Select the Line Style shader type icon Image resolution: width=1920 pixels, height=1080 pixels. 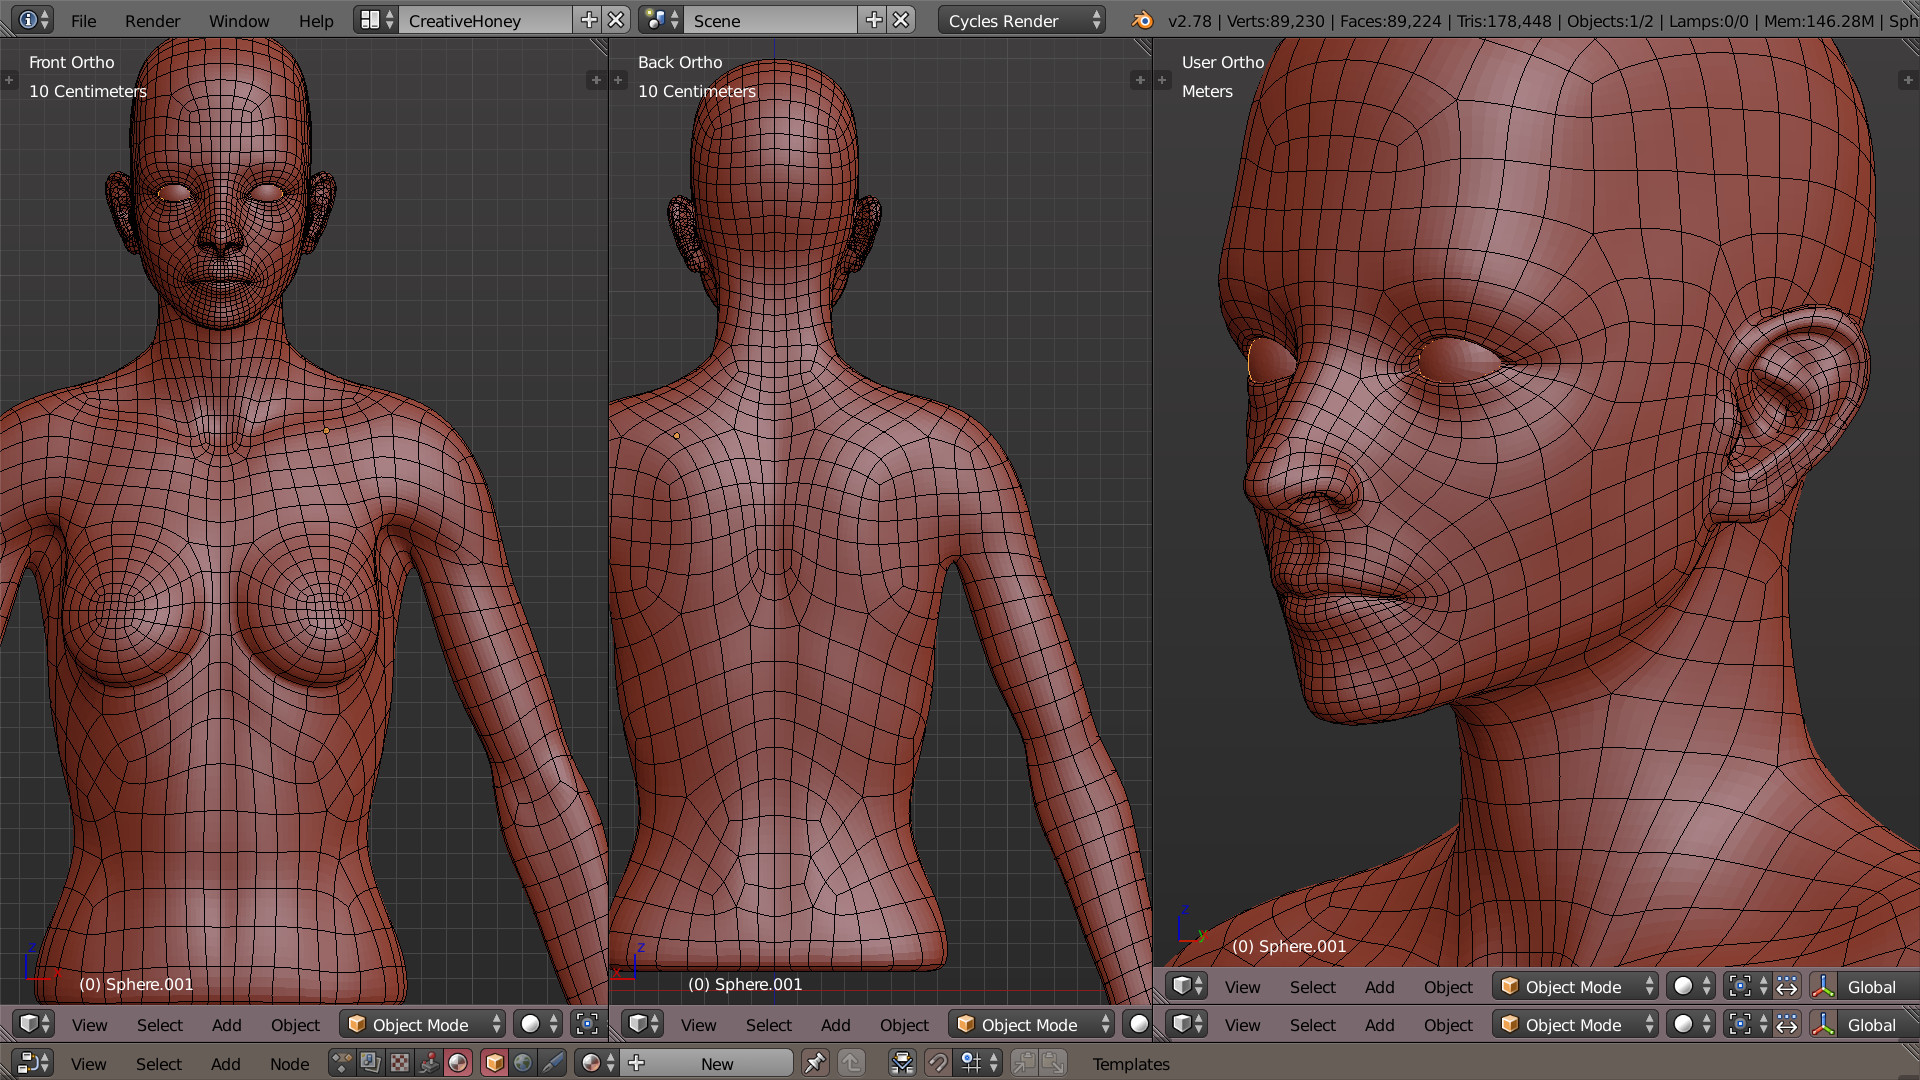[x=552, y=1063]
